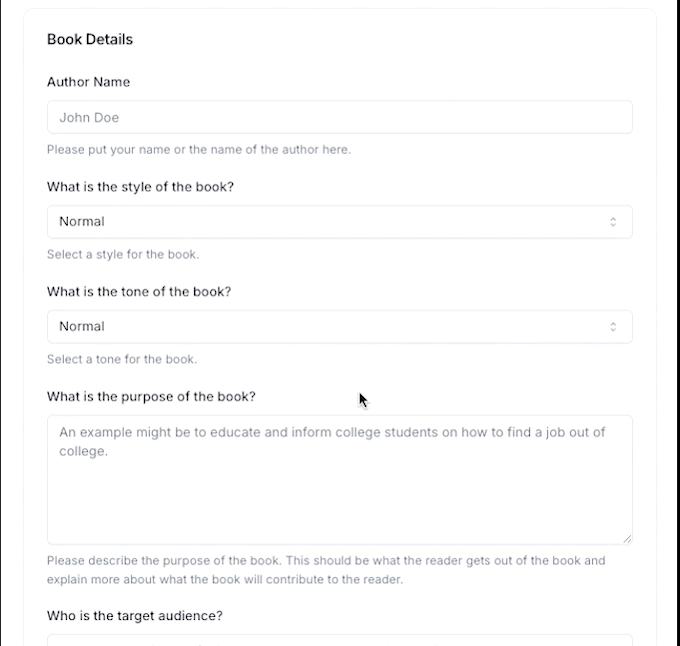Click the 'What is the tone of the book?' label
Screen dimensions: 680x646
[x=139, y=292]
